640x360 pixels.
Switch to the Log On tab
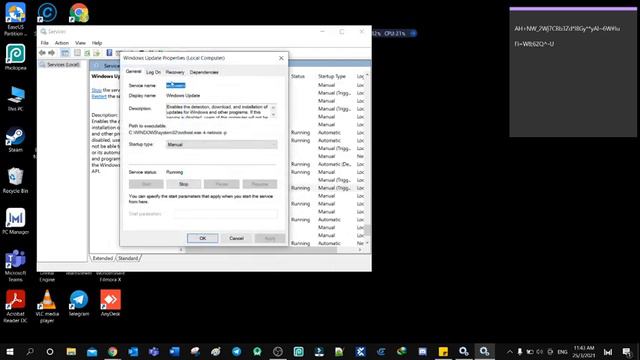(x=153, y=72)
